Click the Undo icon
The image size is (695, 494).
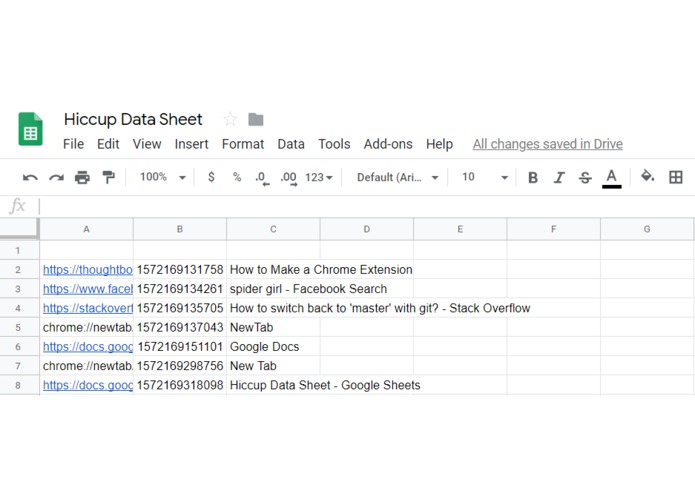pos(30,178)
